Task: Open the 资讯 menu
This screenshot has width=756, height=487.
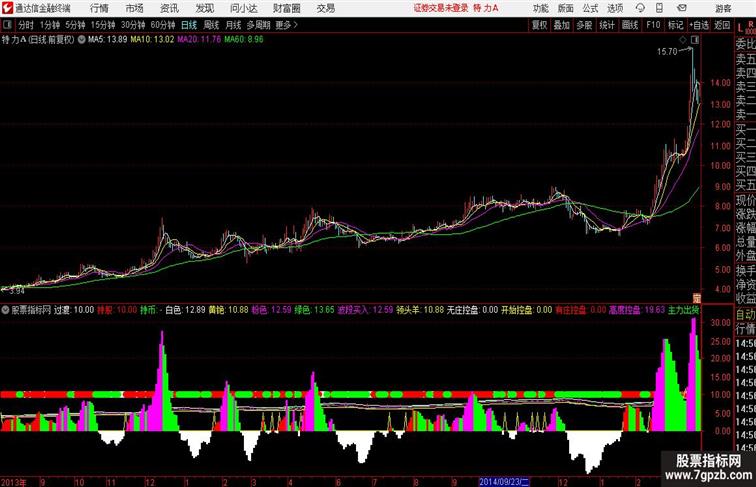Action: [169, 8]
